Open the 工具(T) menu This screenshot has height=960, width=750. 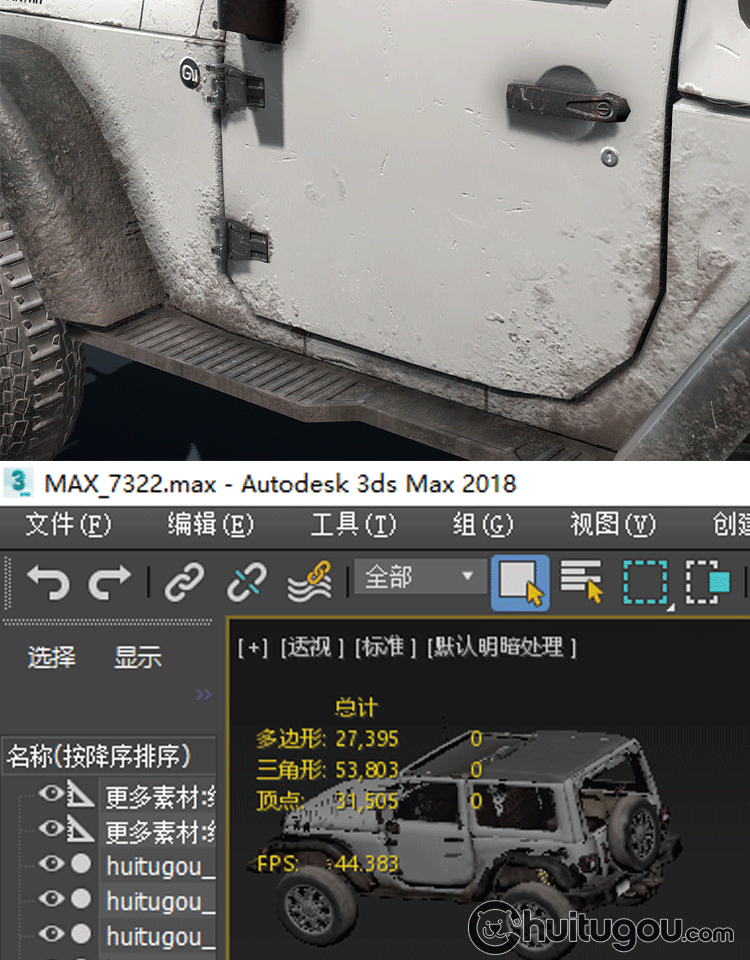(353, 525)
